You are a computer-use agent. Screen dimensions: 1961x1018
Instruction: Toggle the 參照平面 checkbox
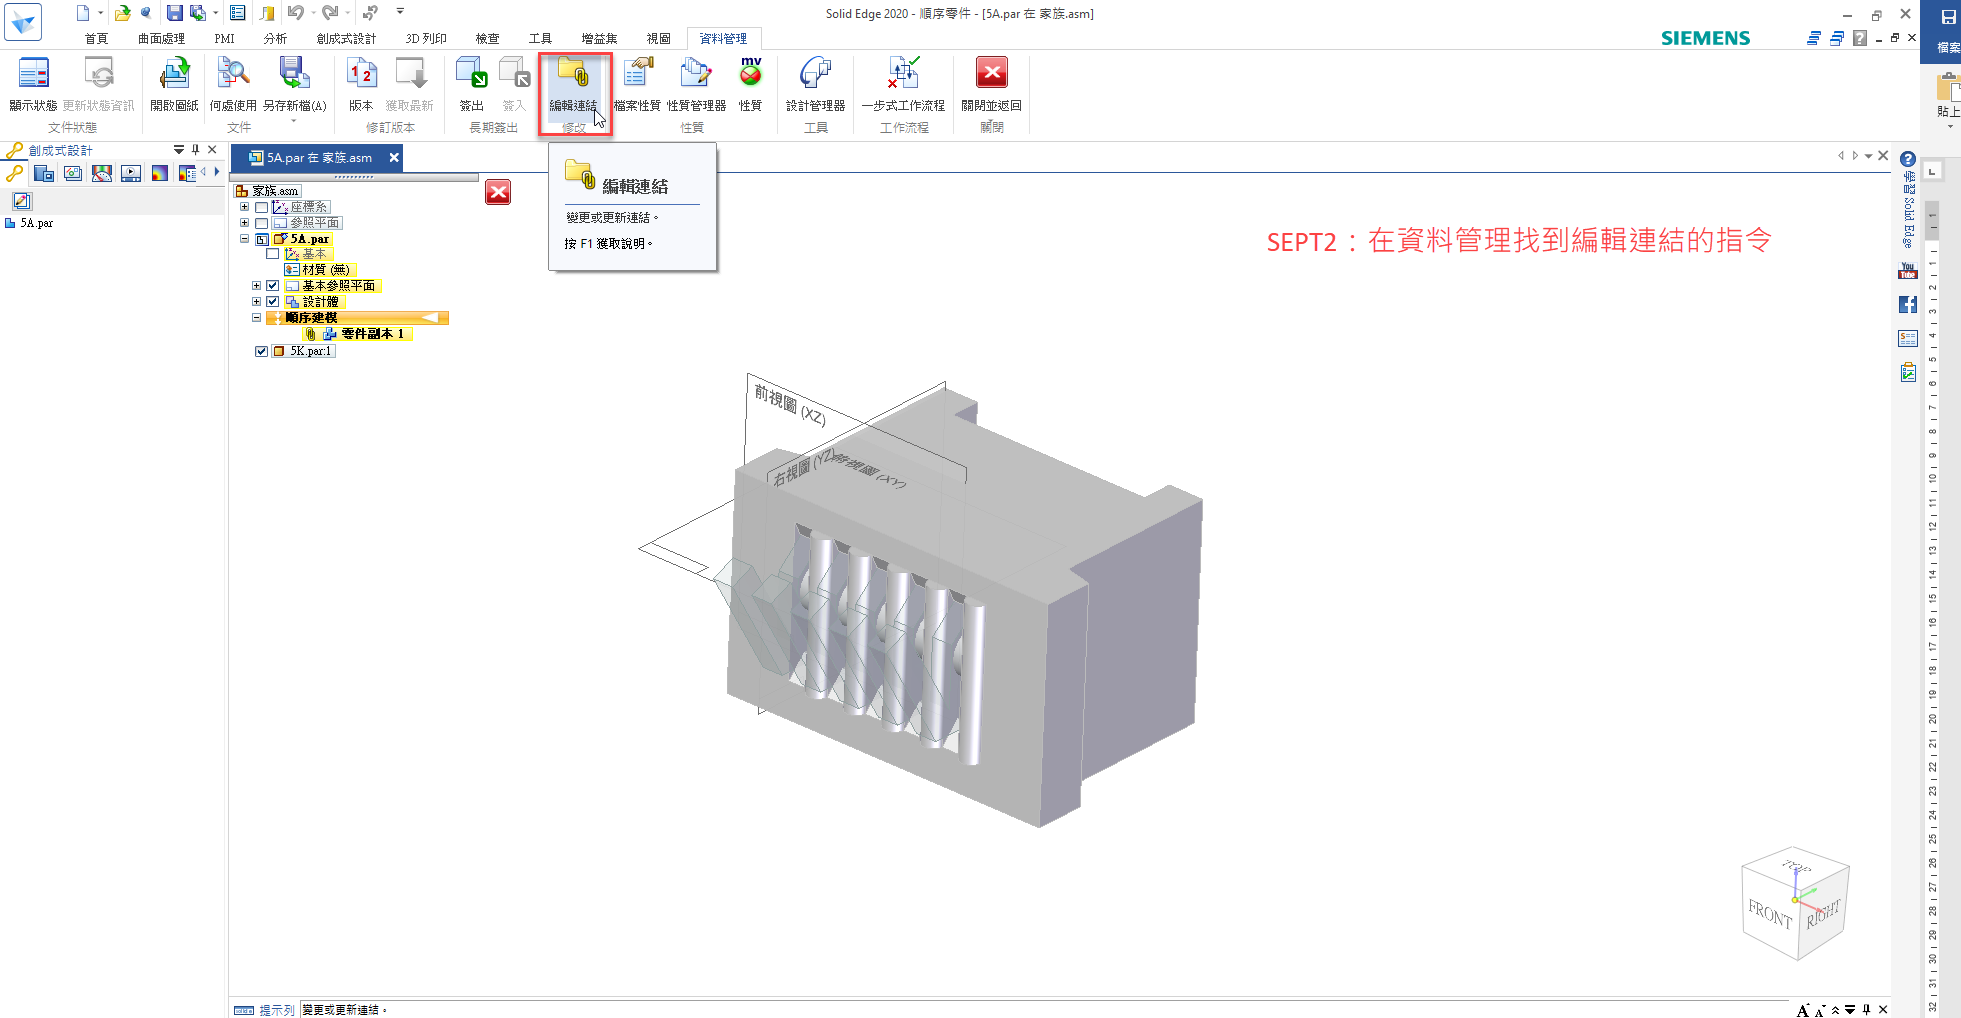pyautogui.click(x=262, y=223)
